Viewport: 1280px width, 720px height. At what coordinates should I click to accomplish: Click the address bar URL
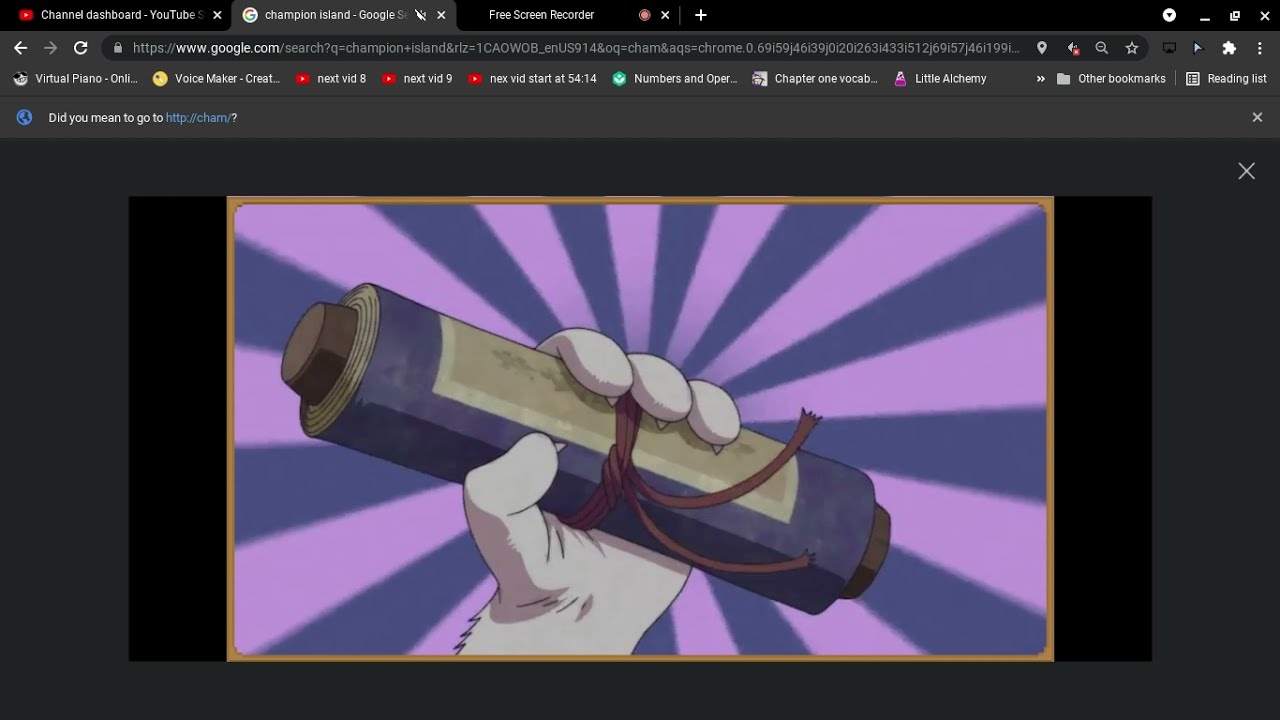576,48
